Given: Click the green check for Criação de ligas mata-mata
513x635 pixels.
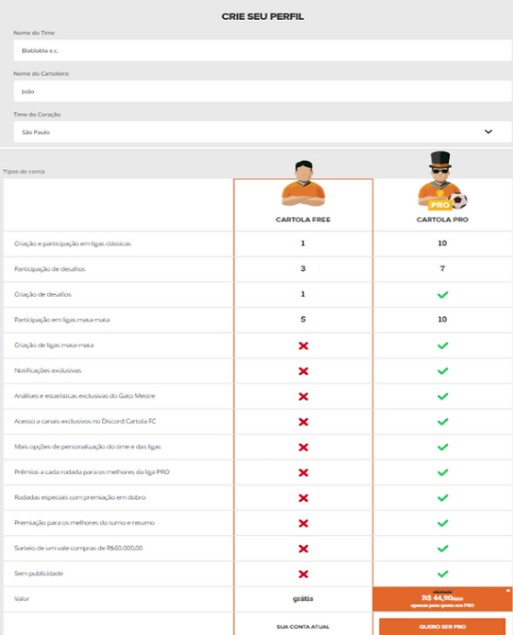Looking at the screenshot, I should click(443, 345).
